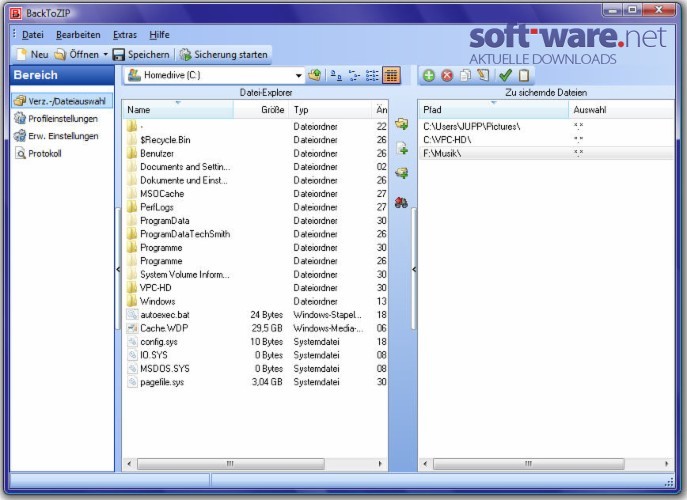This screenshot has width=687, height=500.
Task: Collapse Bereich panel with left splitter arrow
Action: click(x=118, y=269)
